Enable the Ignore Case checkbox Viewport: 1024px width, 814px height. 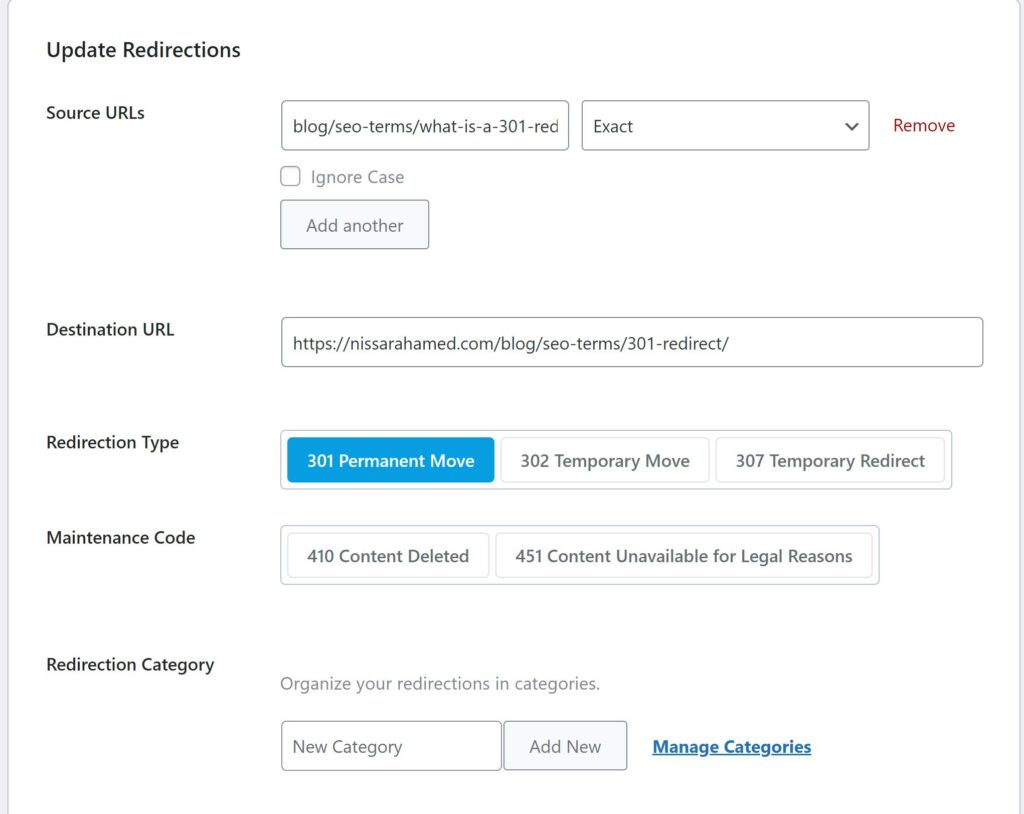pyautogui.click(x=290, y=176)
